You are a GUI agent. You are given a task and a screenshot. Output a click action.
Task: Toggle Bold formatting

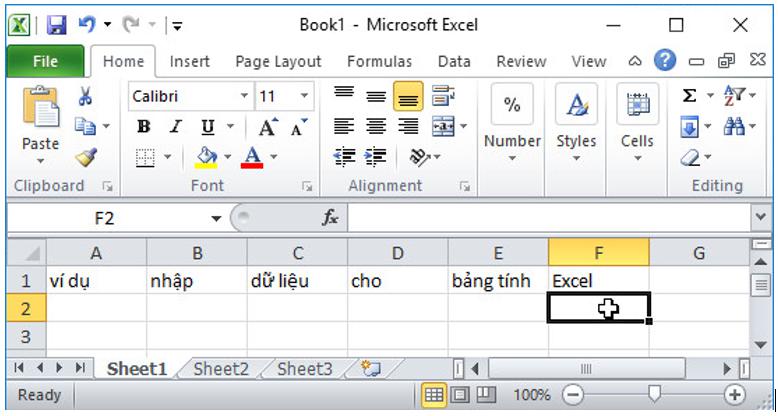144,127
